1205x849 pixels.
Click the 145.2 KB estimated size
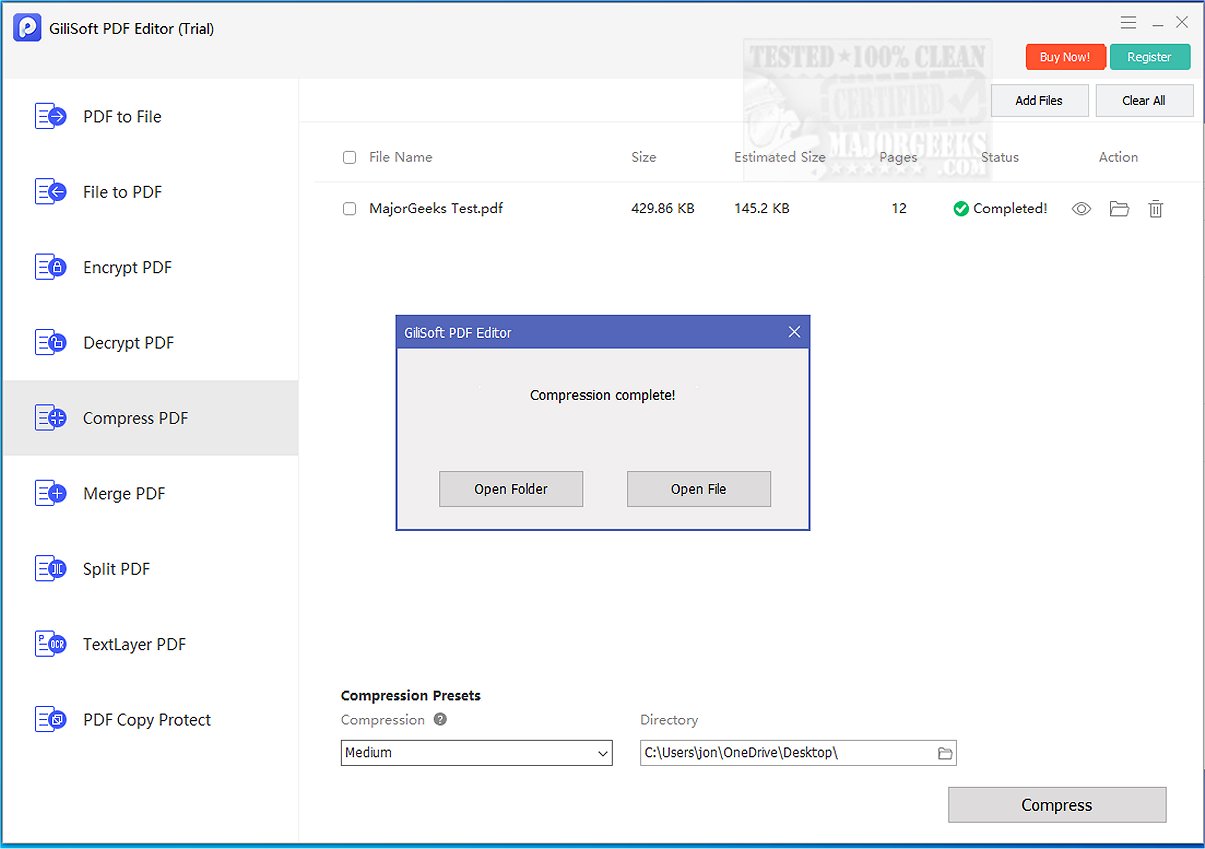pyautogui.click(x=762, y=209)
